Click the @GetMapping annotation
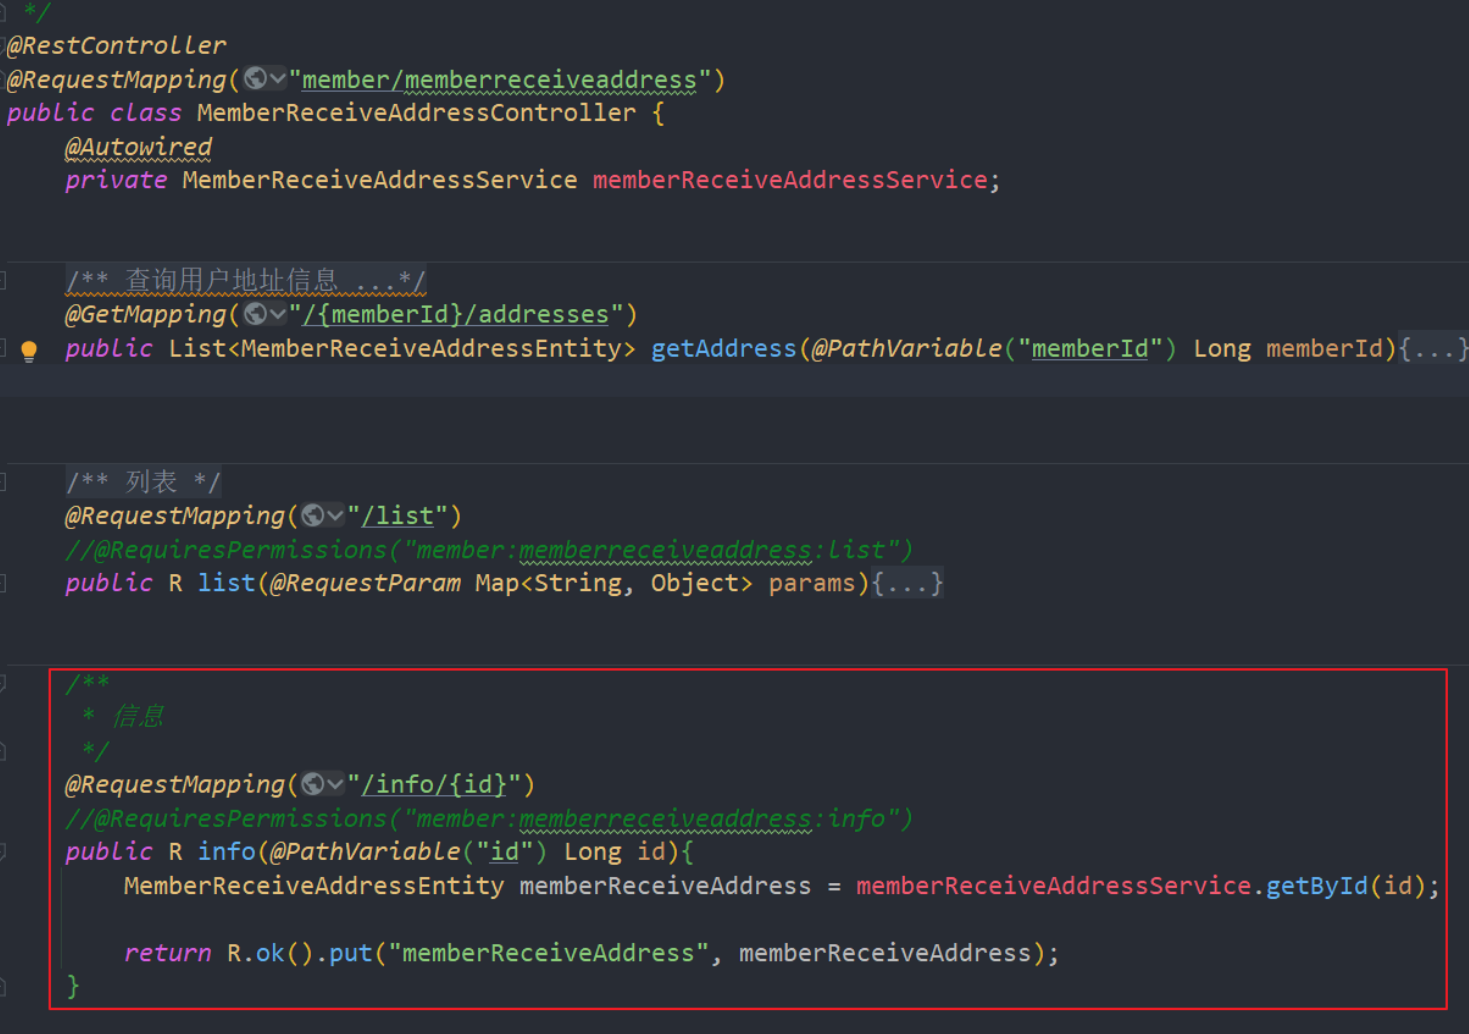This screenshot has height=1034, width=1469. pyautogui.click(x=146, y=314)
